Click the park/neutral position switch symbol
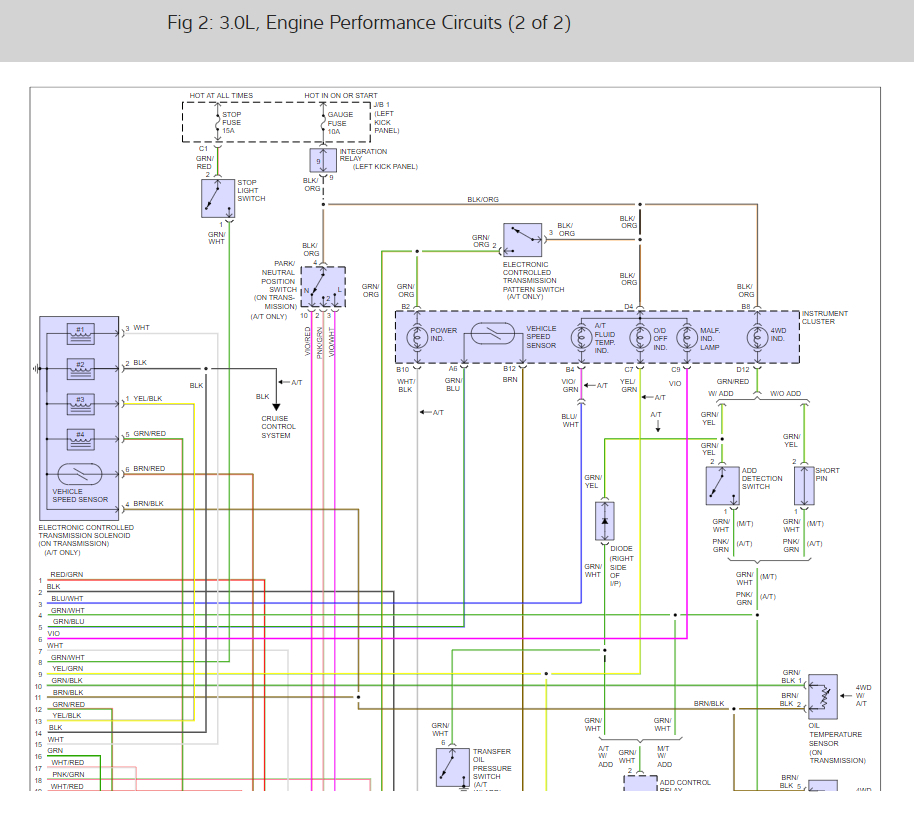This screenshot has width=914, height=814. coord(322,287)
